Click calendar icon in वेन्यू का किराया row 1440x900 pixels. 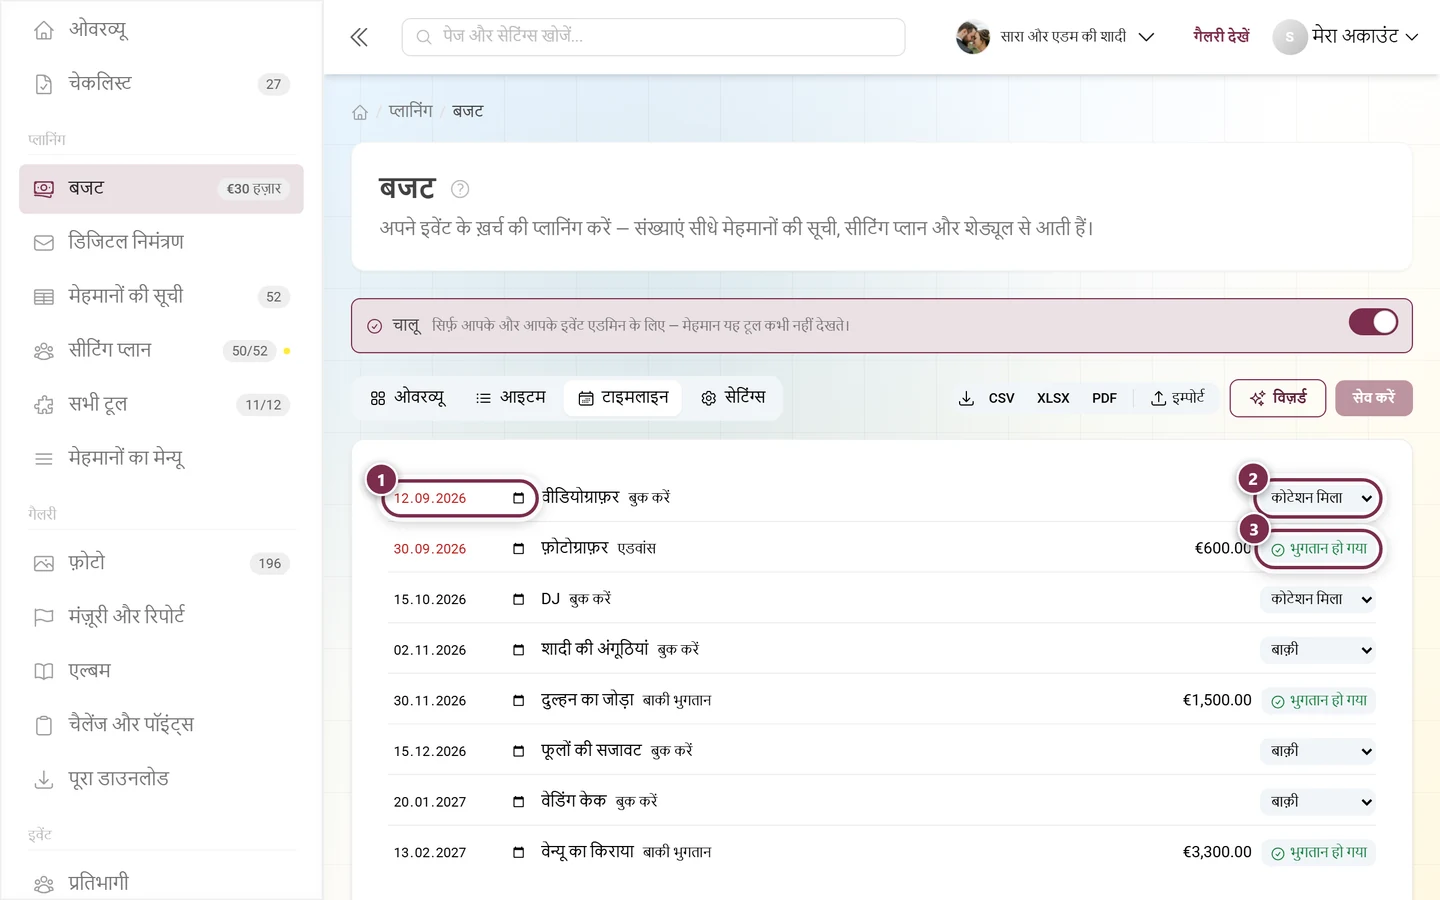coord(518,852)
